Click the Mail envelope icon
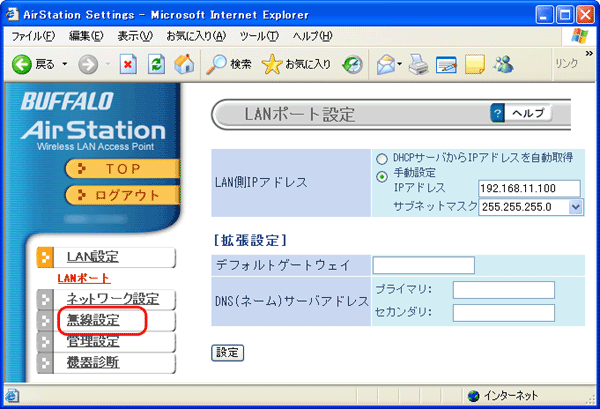Image resolution: width=600 pixels, height=409 pixels. pyautogui.click(x=386, y=63)
